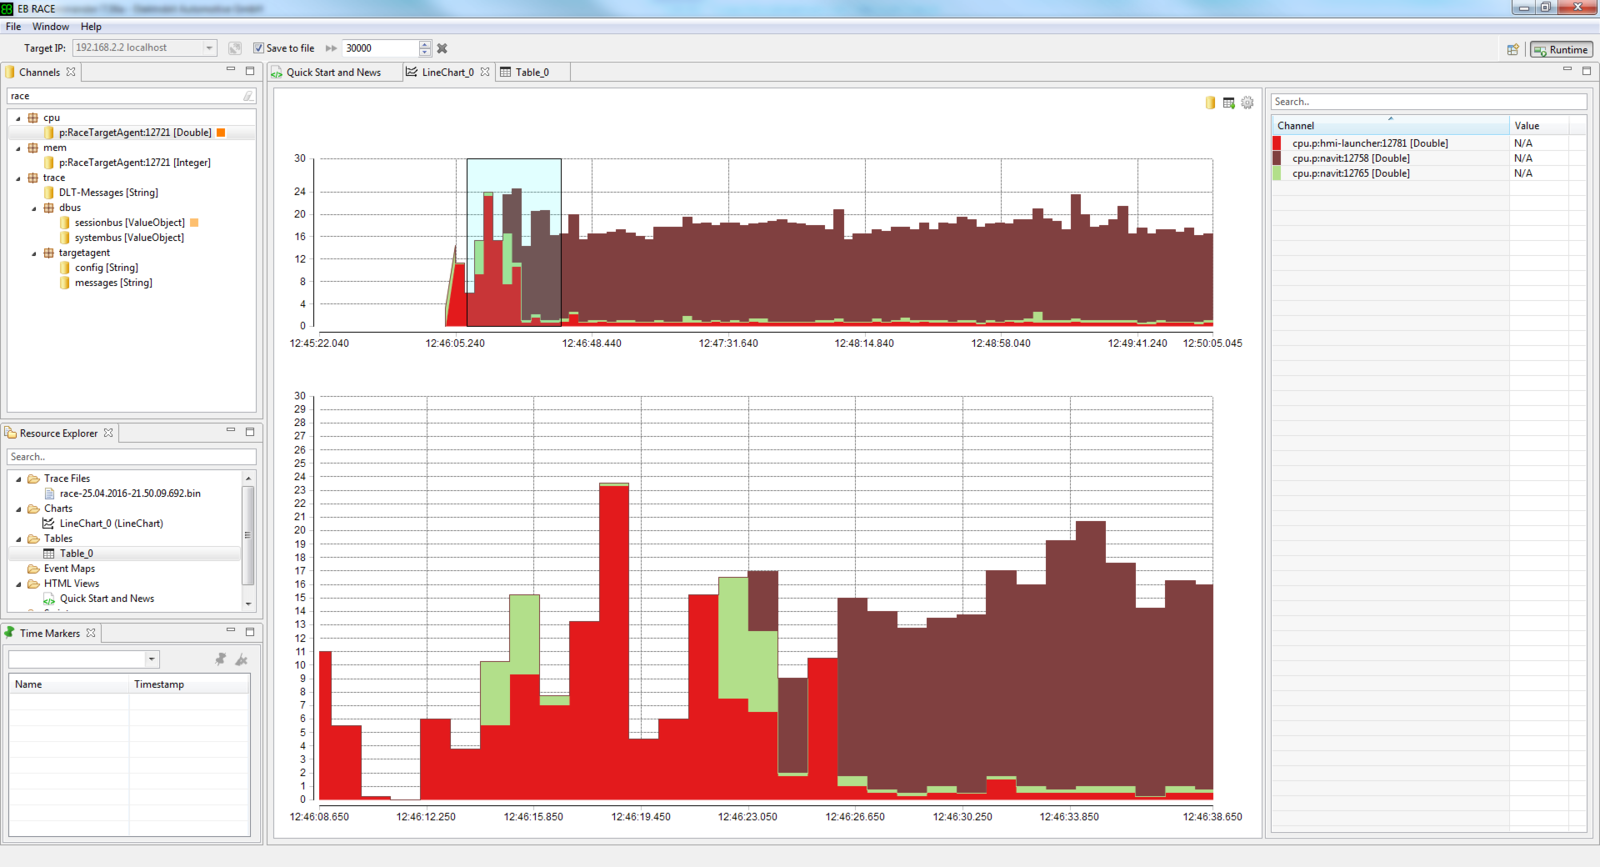1600x867 pixels.
Task: Select the LineChart_0 tab
Action: [x=447, y=72]
